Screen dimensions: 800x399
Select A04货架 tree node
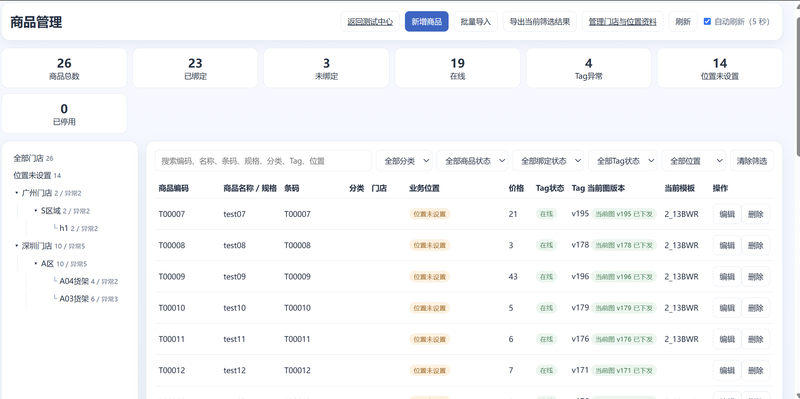(89, 281)
